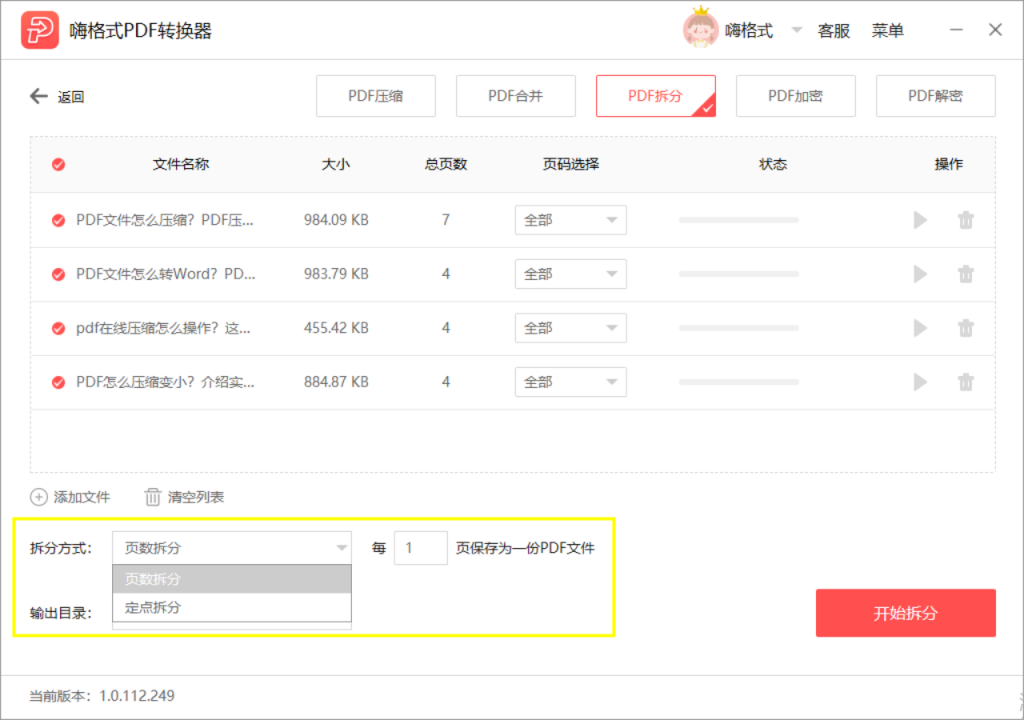This screenshot has height=720, width=1024.
Task: Click file name PDF文件怎么转Word？PD...
Action: click(x=165, y=274)
